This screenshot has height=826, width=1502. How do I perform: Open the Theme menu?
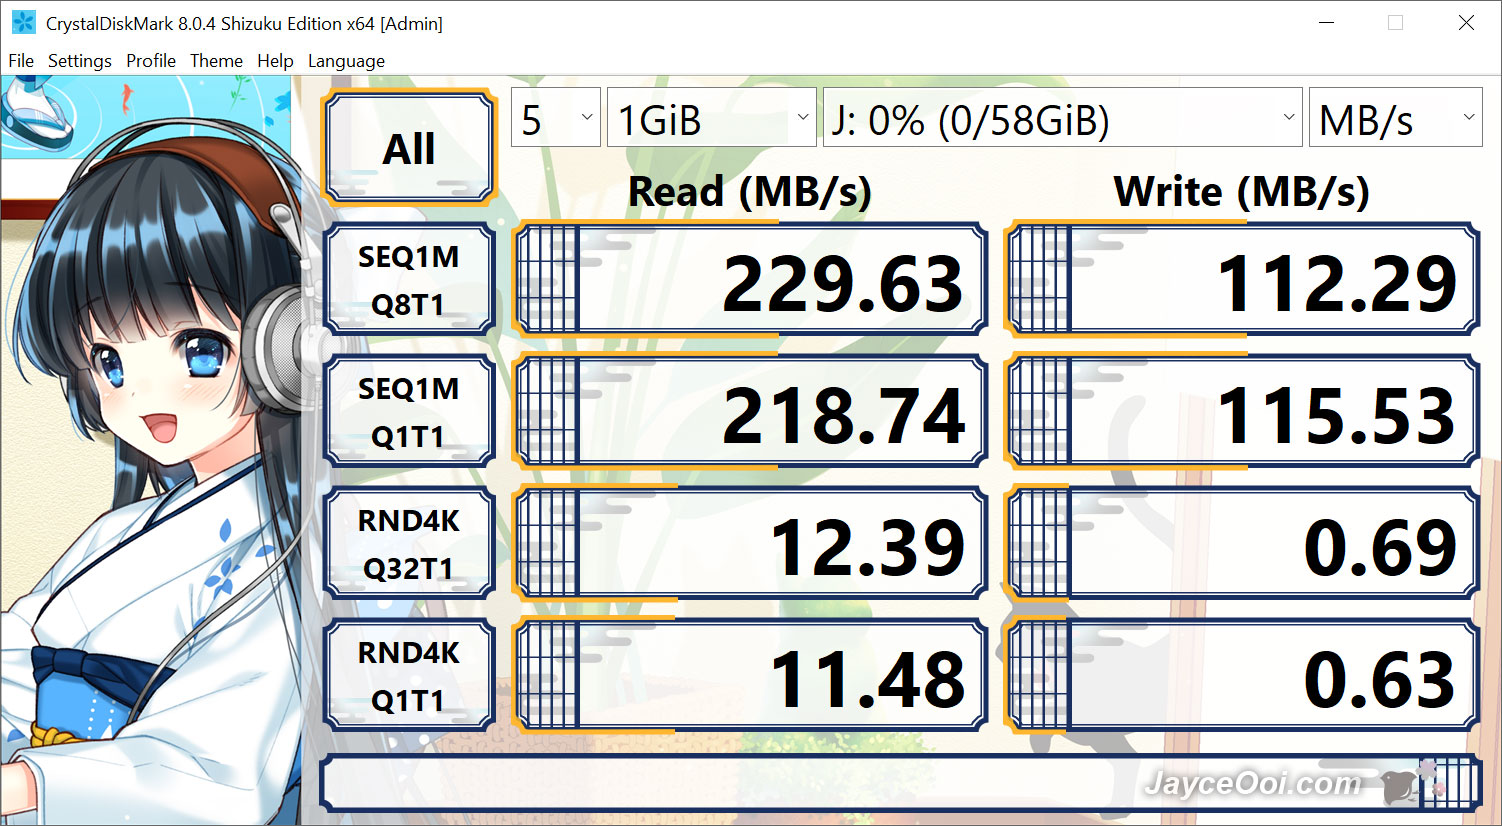pos(216,61)
